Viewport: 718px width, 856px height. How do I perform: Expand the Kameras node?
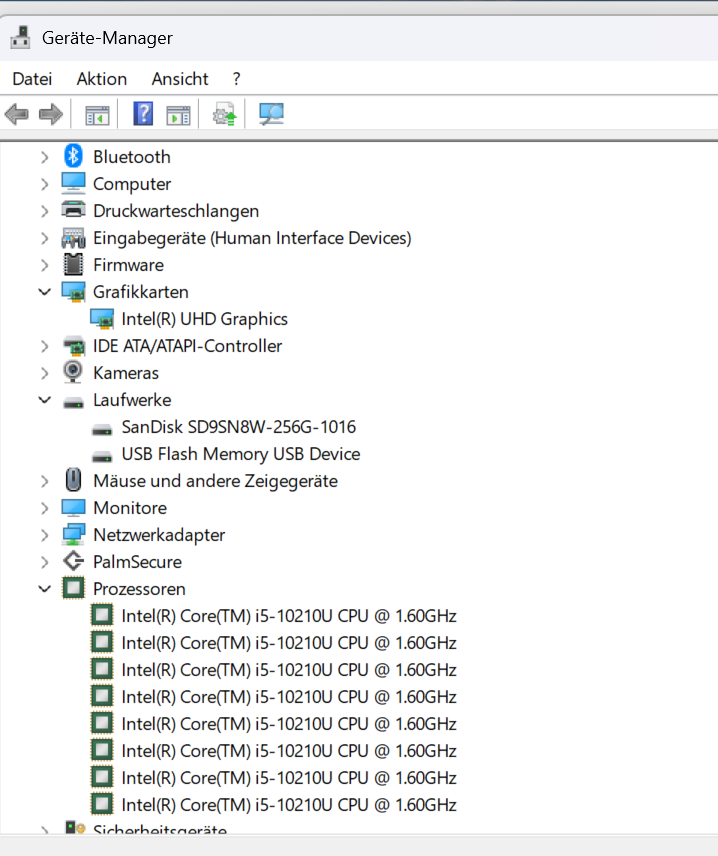coord(45,373)
